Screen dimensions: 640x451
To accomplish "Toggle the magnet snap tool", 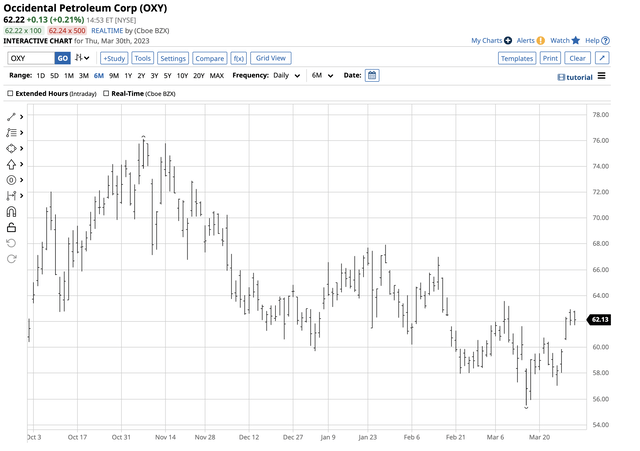I will pyautogui.click(x=11, y=211).
